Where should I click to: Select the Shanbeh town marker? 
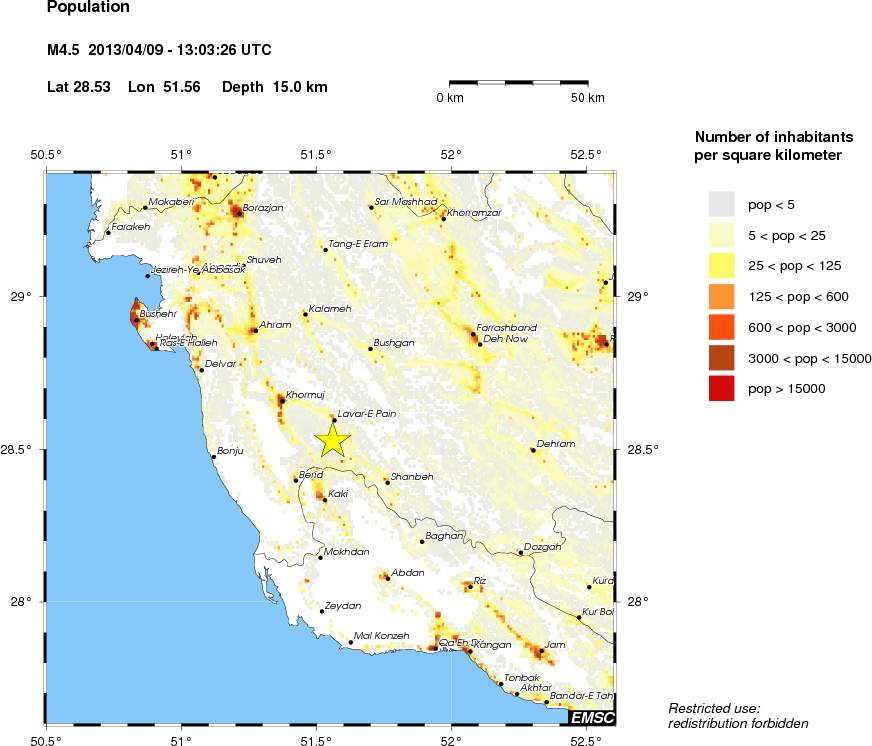click(387, 482)
